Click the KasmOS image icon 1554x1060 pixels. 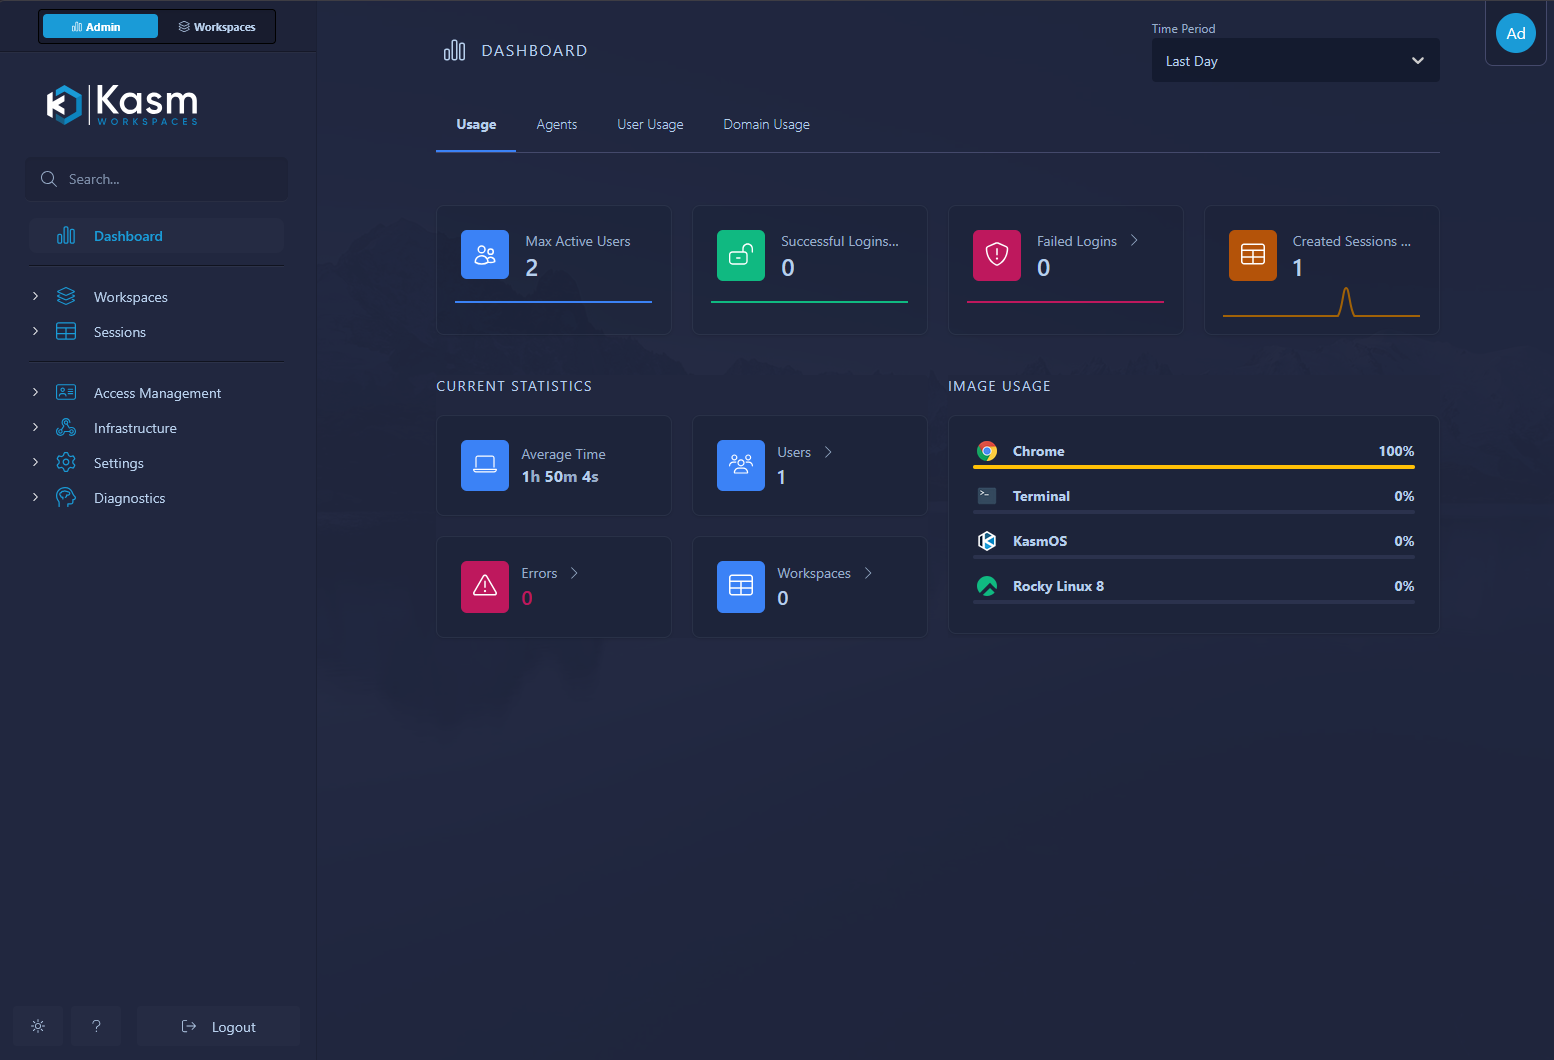tap(987, 541)
